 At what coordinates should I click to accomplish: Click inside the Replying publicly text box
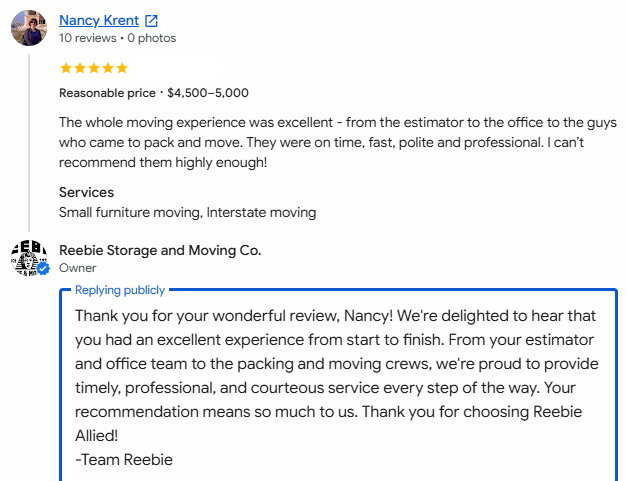[x=338, y=384]
